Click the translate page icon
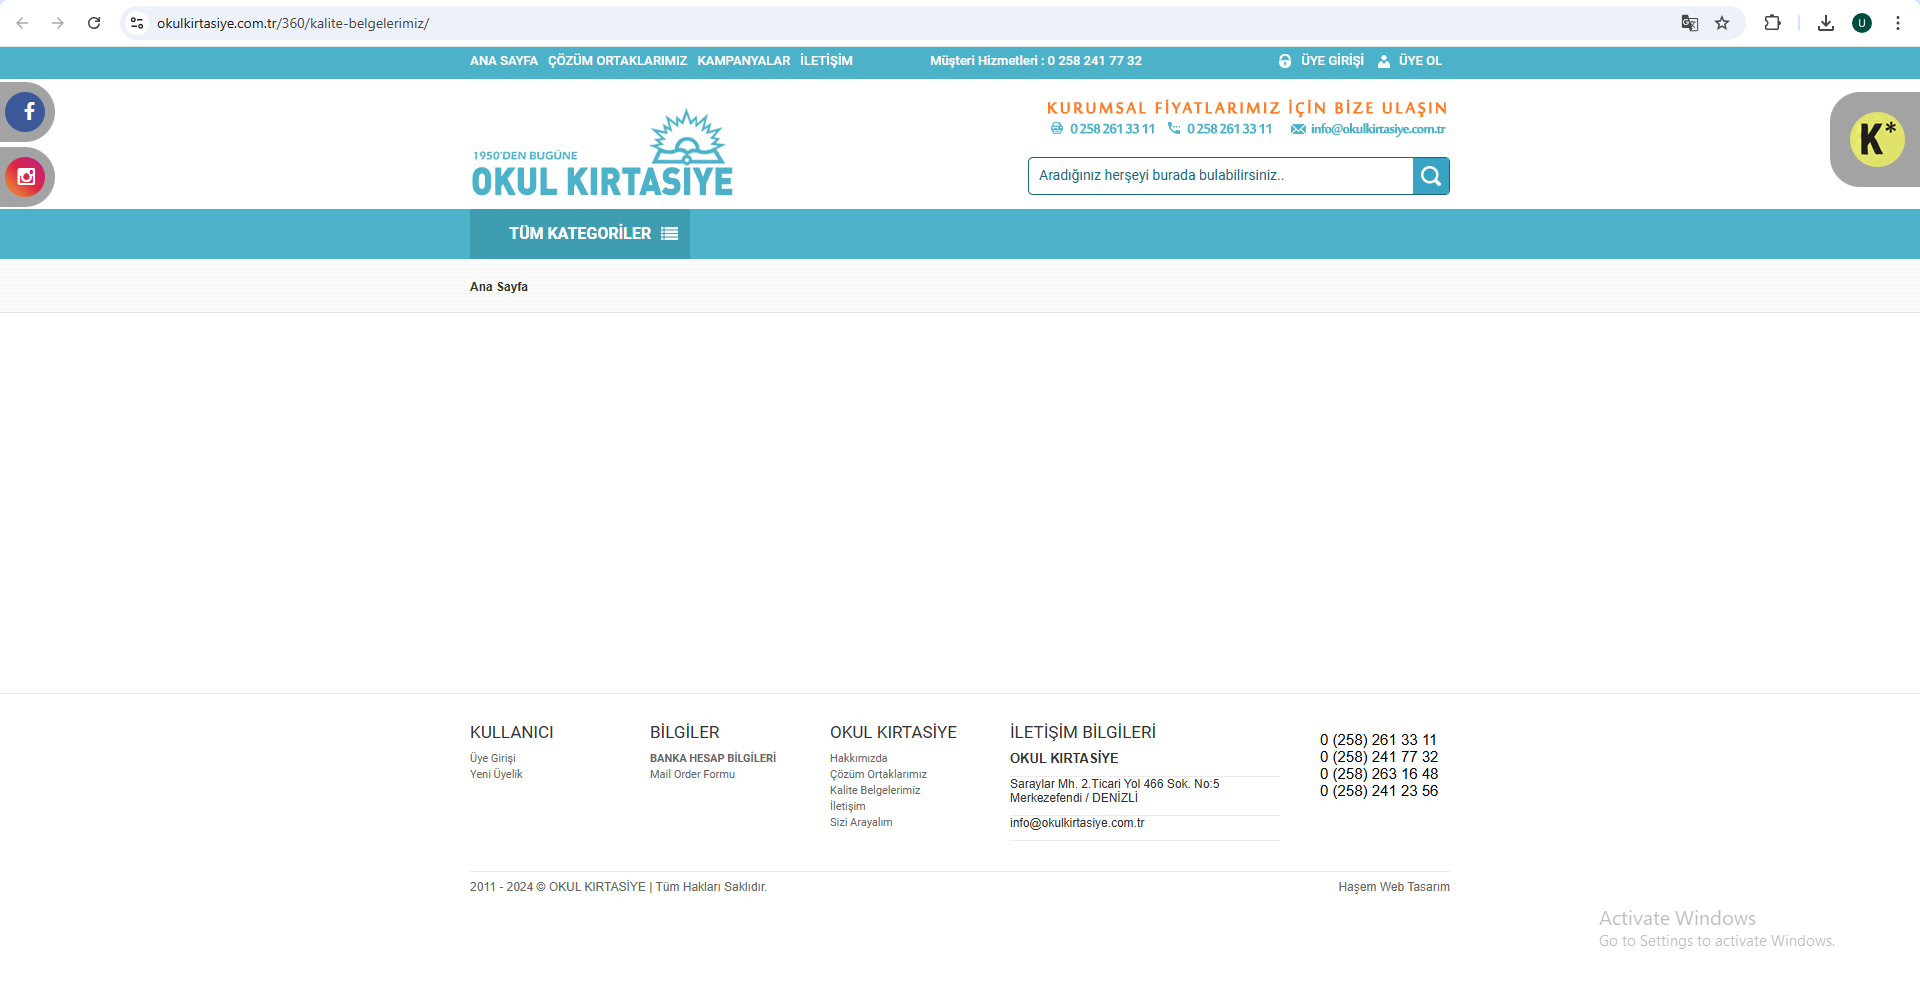1920x993 pixels. [x=1690, y=23]
